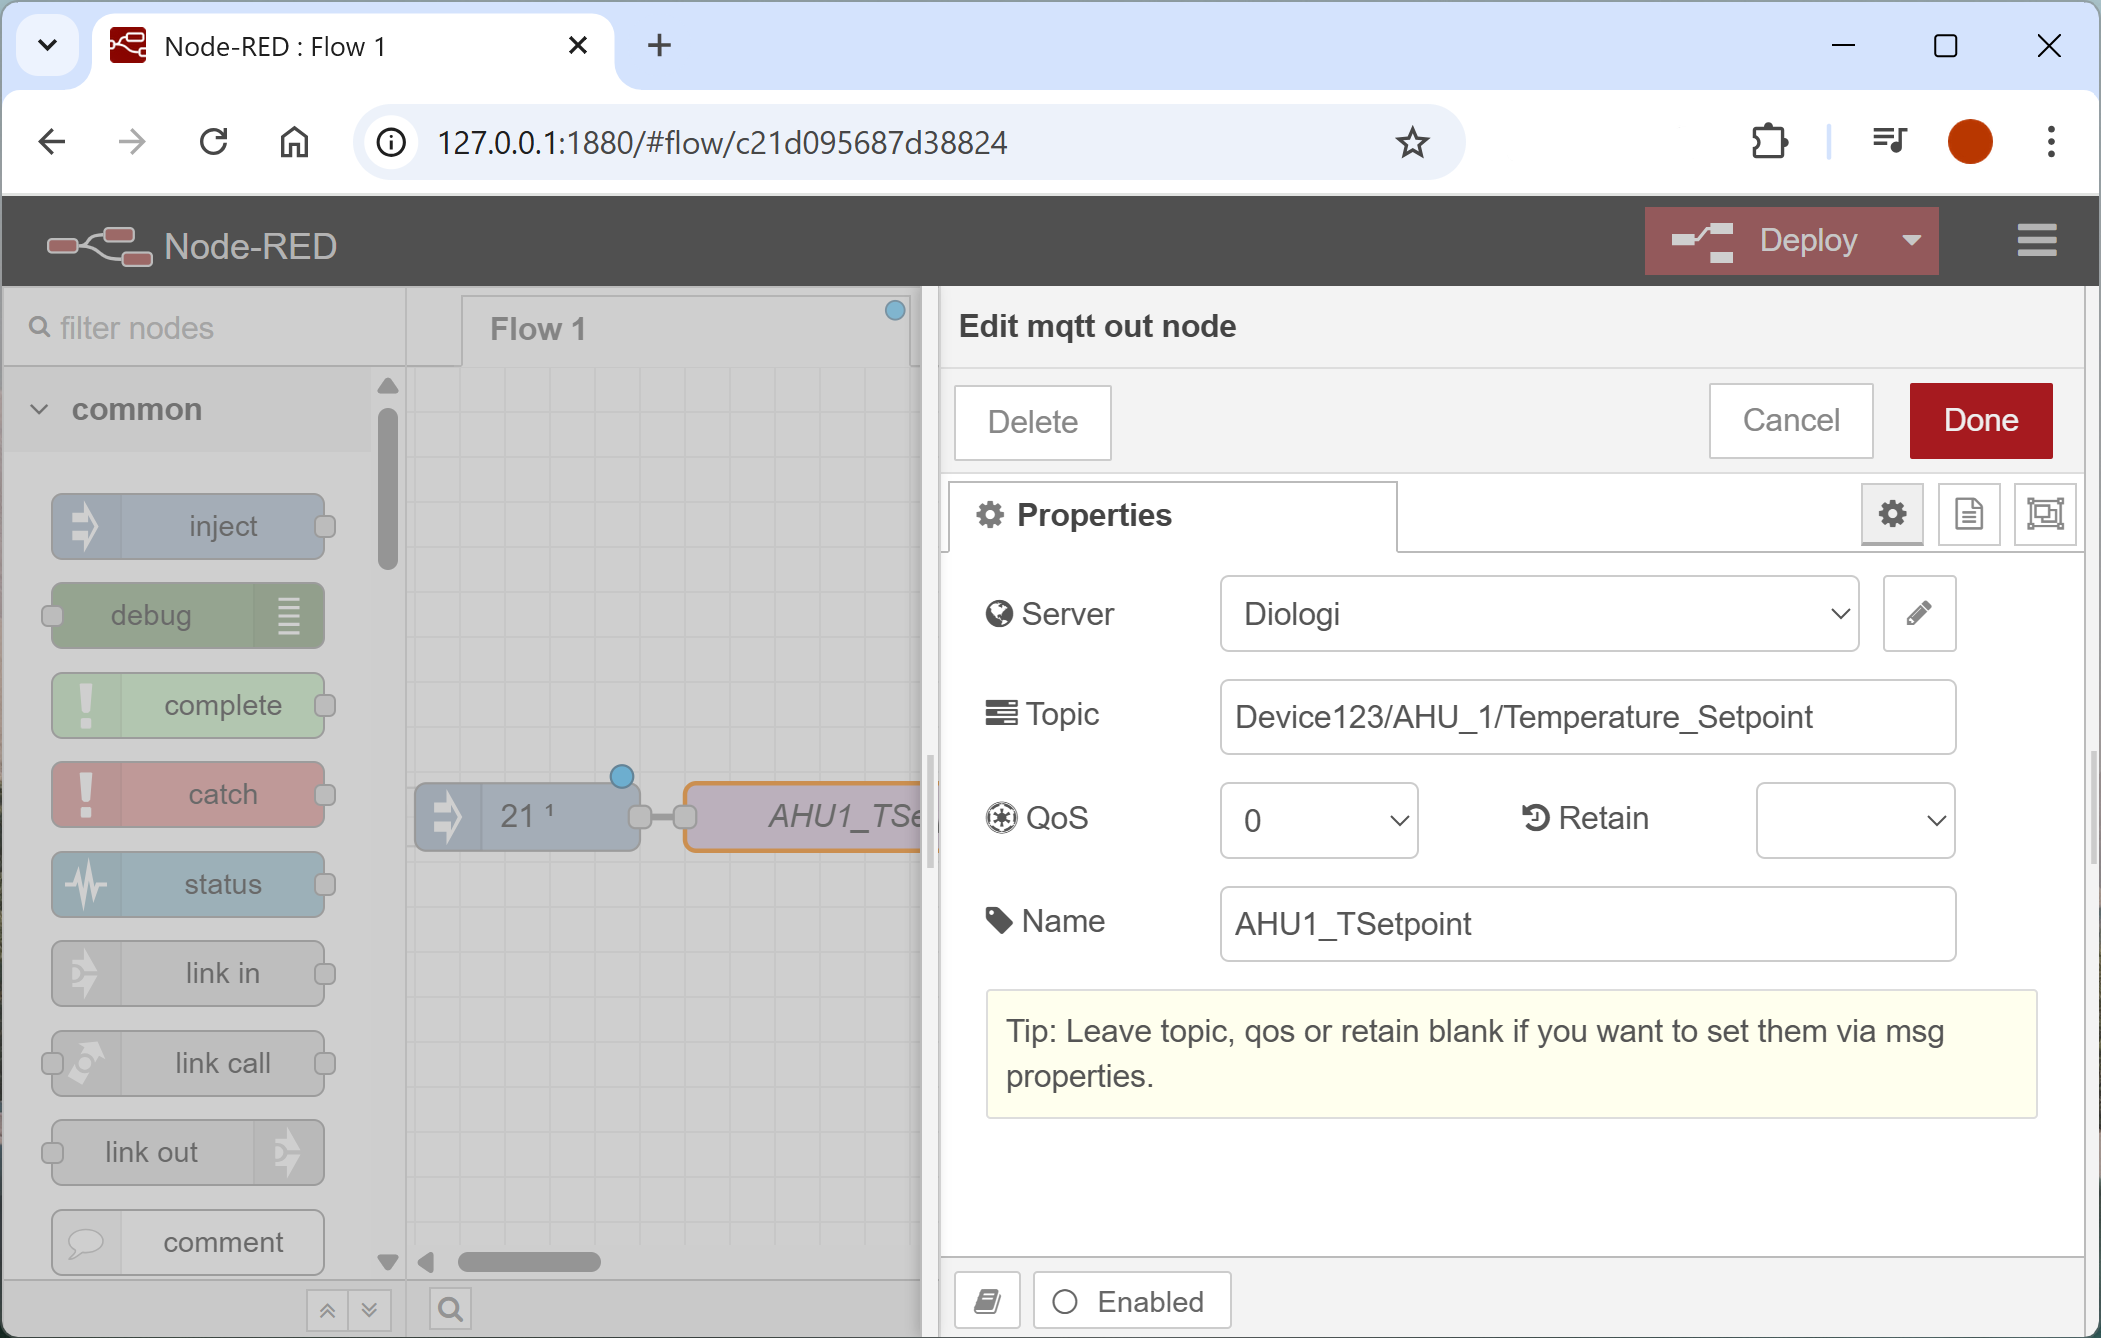
Task: Open the QoS dropdown
Action: tap(1318, 820)
